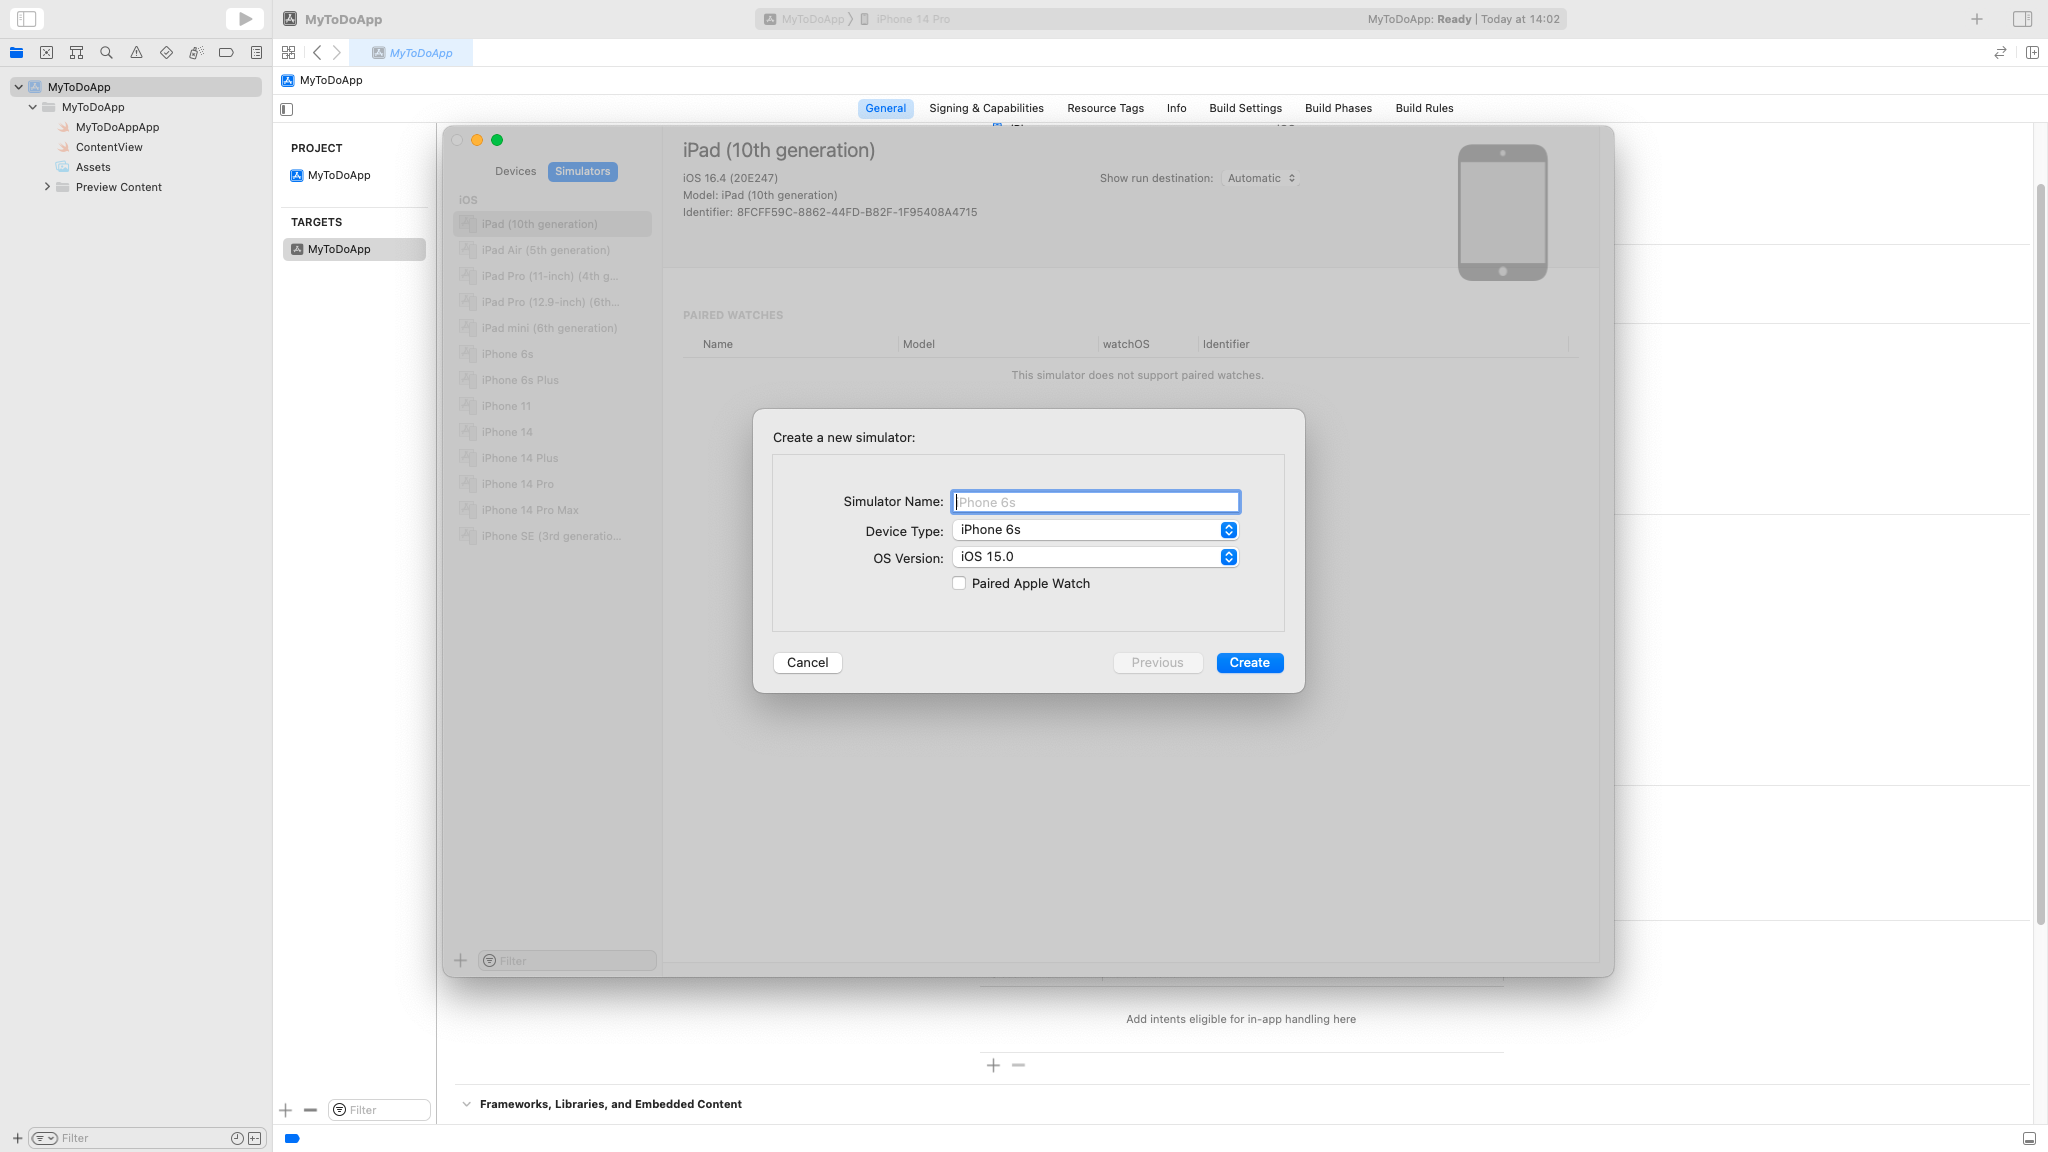Open the OS Version dropdown

(x=1095, y=557)
